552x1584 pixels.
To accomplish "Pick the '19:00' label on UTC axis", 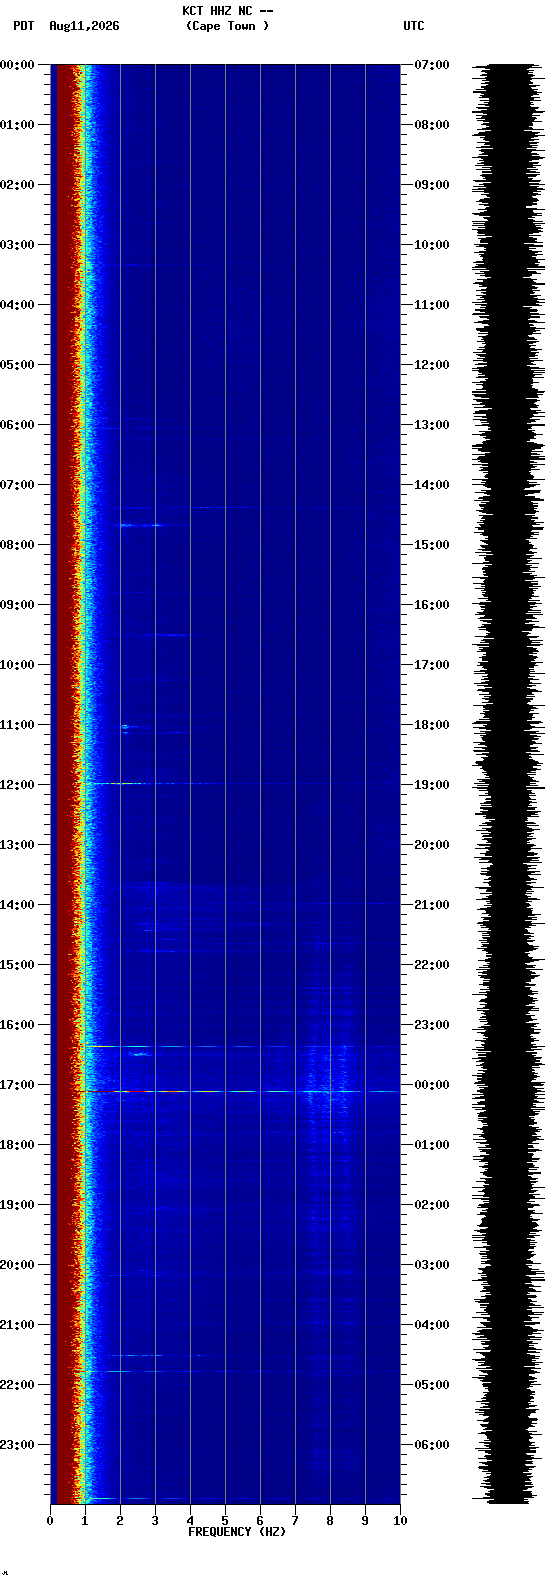I will pos(432,785).
